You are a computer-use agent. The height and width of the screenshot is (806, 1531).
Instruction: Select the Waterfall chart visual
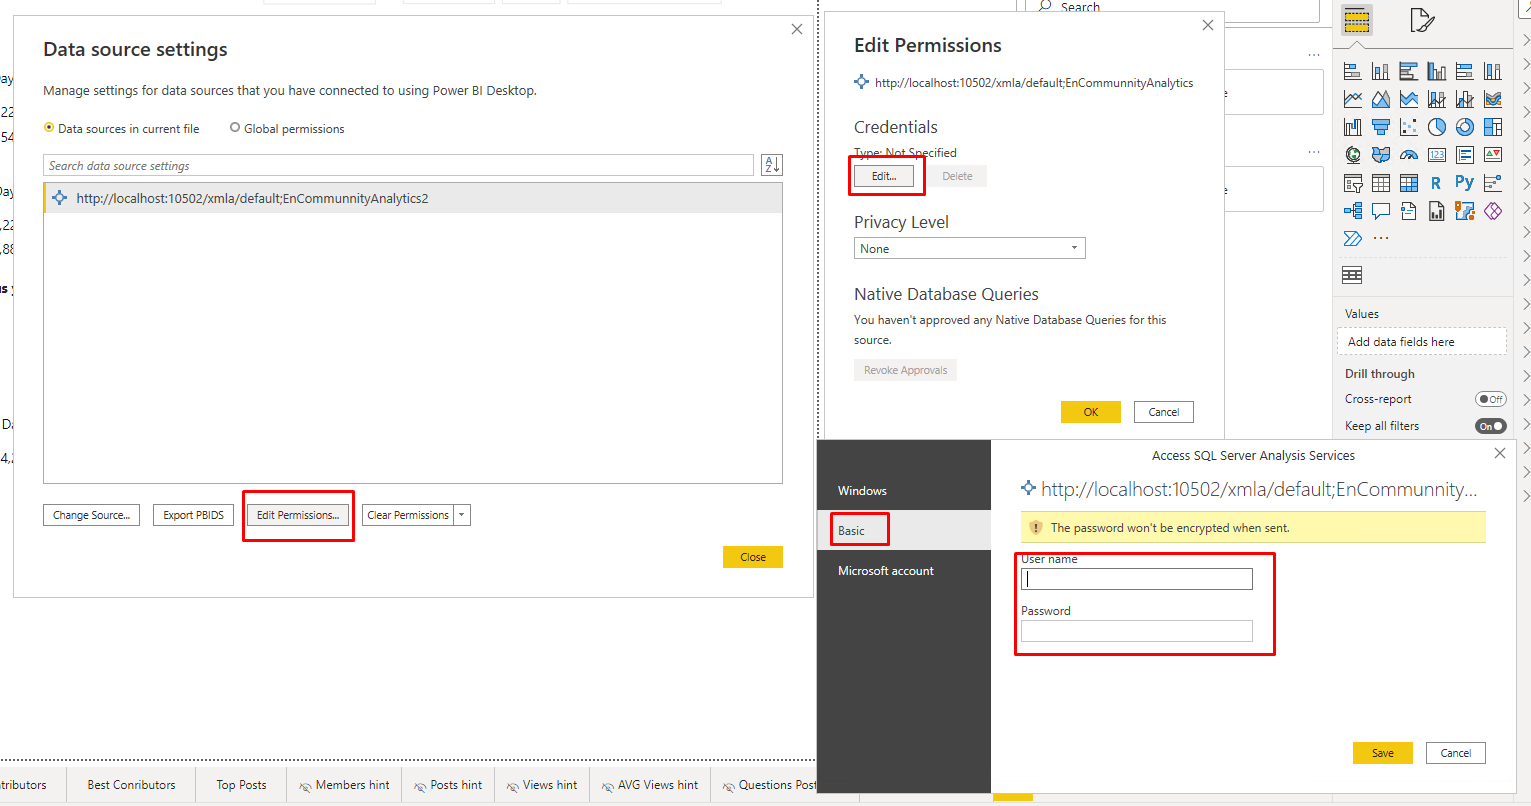1353,127
